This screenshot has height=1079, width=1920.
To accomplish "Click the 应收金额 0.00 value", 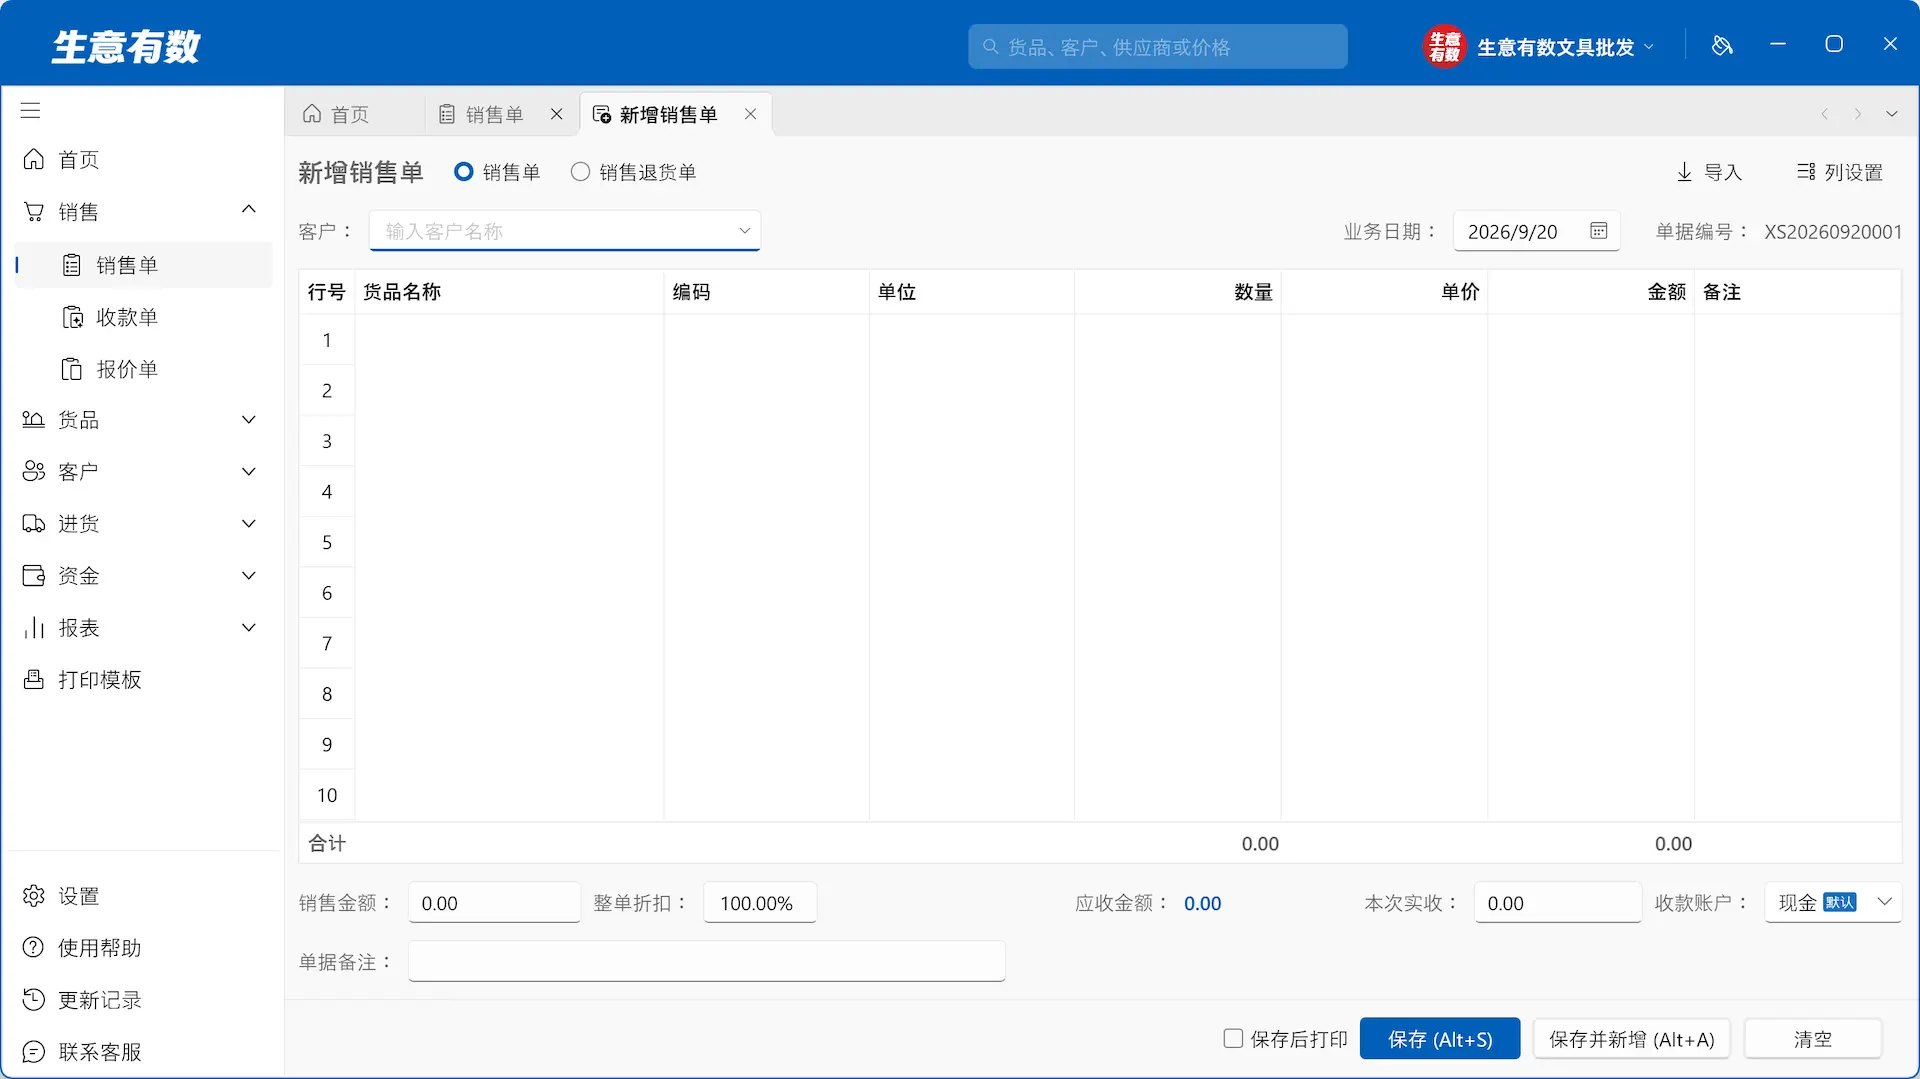I will coord(1203,903).
